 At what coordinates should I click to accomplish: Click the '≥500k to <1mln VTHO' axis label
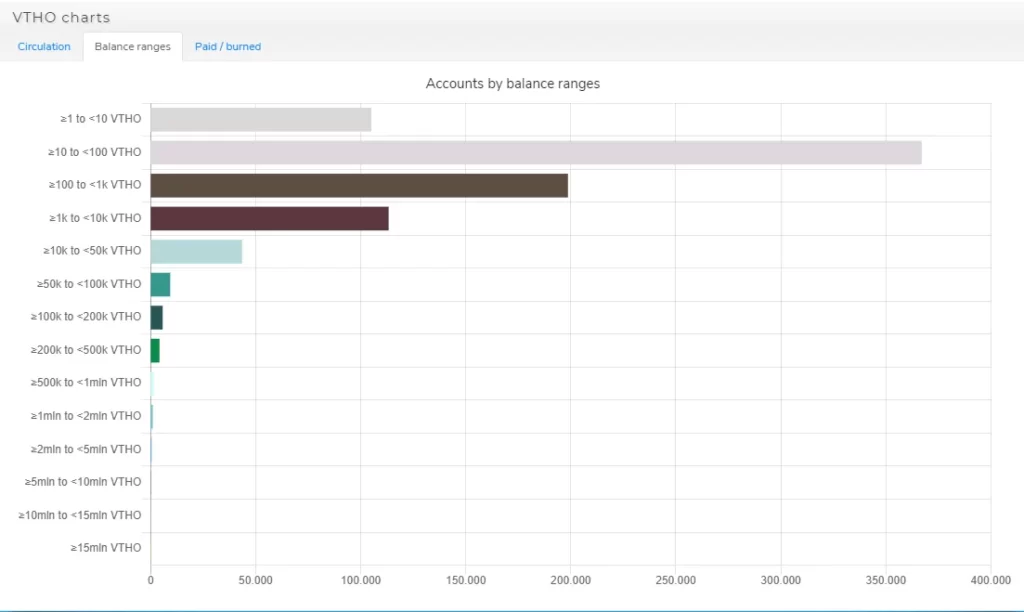(88, 383)
